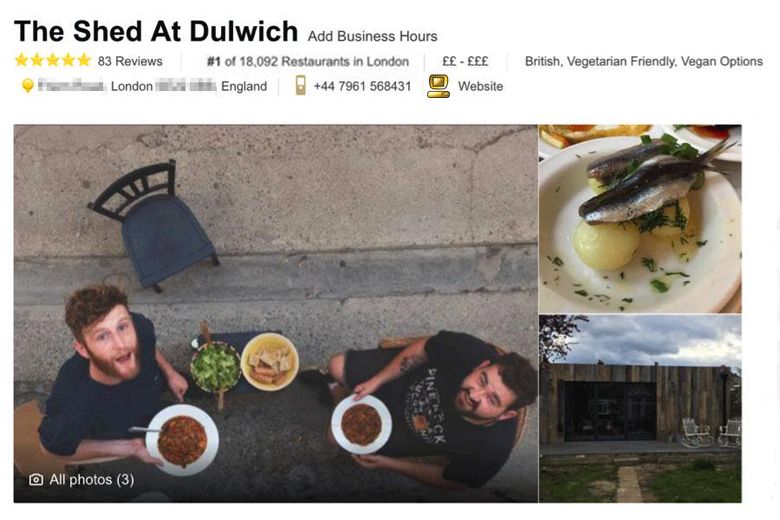
Task: Click the five-star rating icons
Action: (53, 60)
